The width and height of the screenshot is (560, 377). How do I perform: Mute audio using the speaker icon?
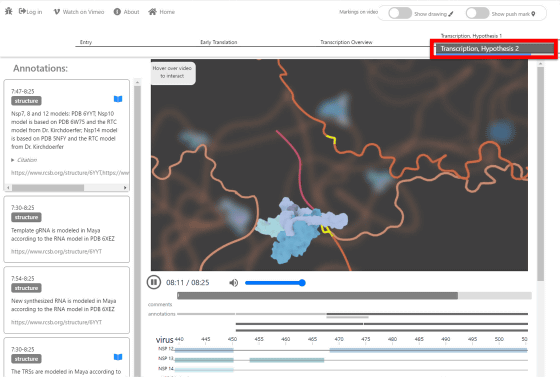coord(233,283)
